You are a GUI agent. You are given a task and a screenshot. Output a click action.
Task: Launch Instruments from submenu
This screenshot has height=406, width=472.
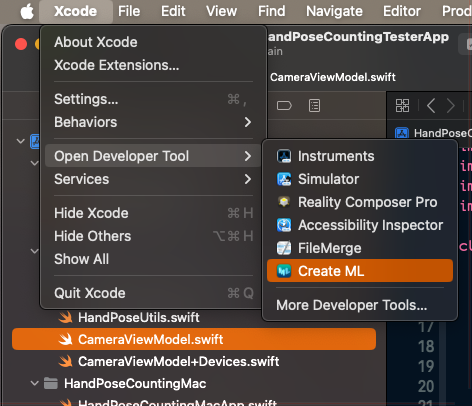(x=360, y=156)
